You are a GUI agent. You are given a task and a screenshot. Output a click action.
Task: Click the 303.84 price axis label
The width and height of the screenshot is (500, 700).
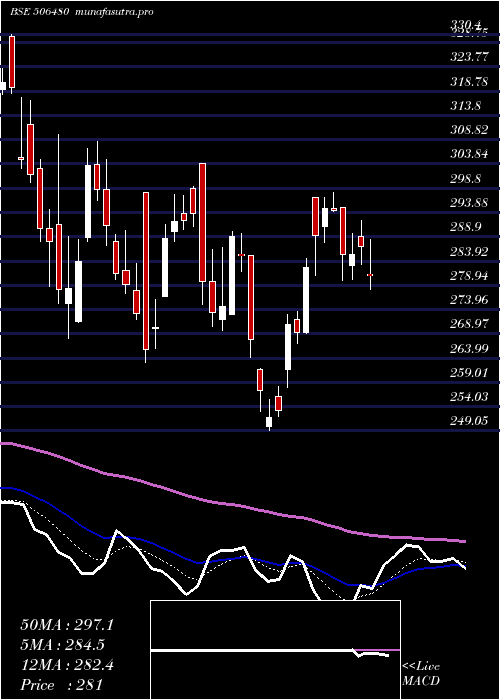[x=469, y=154]
